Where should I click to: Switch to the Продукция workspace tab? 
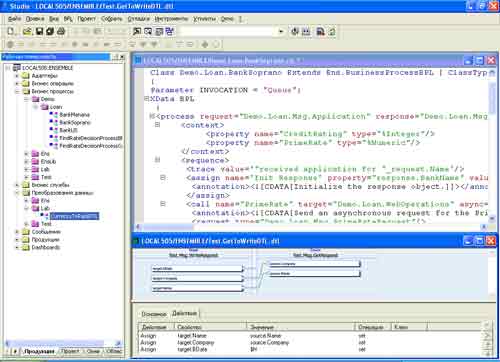coord(39,351)
